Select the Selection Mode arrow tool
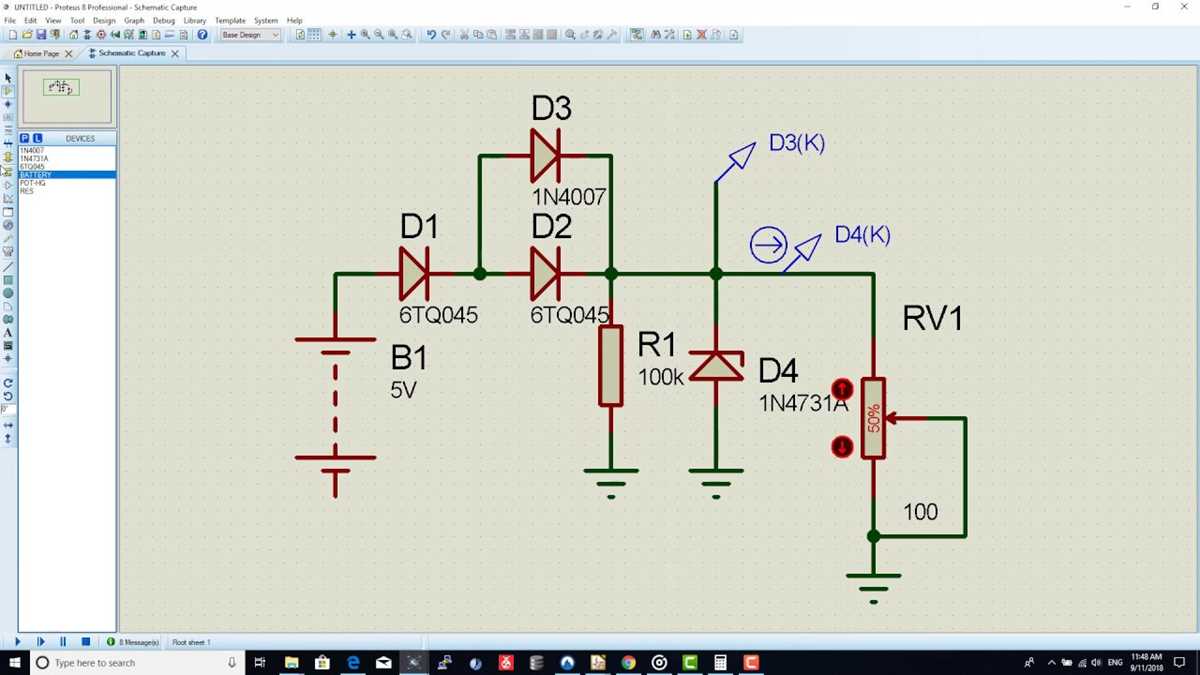The height and width of the screenshot is (675, 1200). pos(8,78)
